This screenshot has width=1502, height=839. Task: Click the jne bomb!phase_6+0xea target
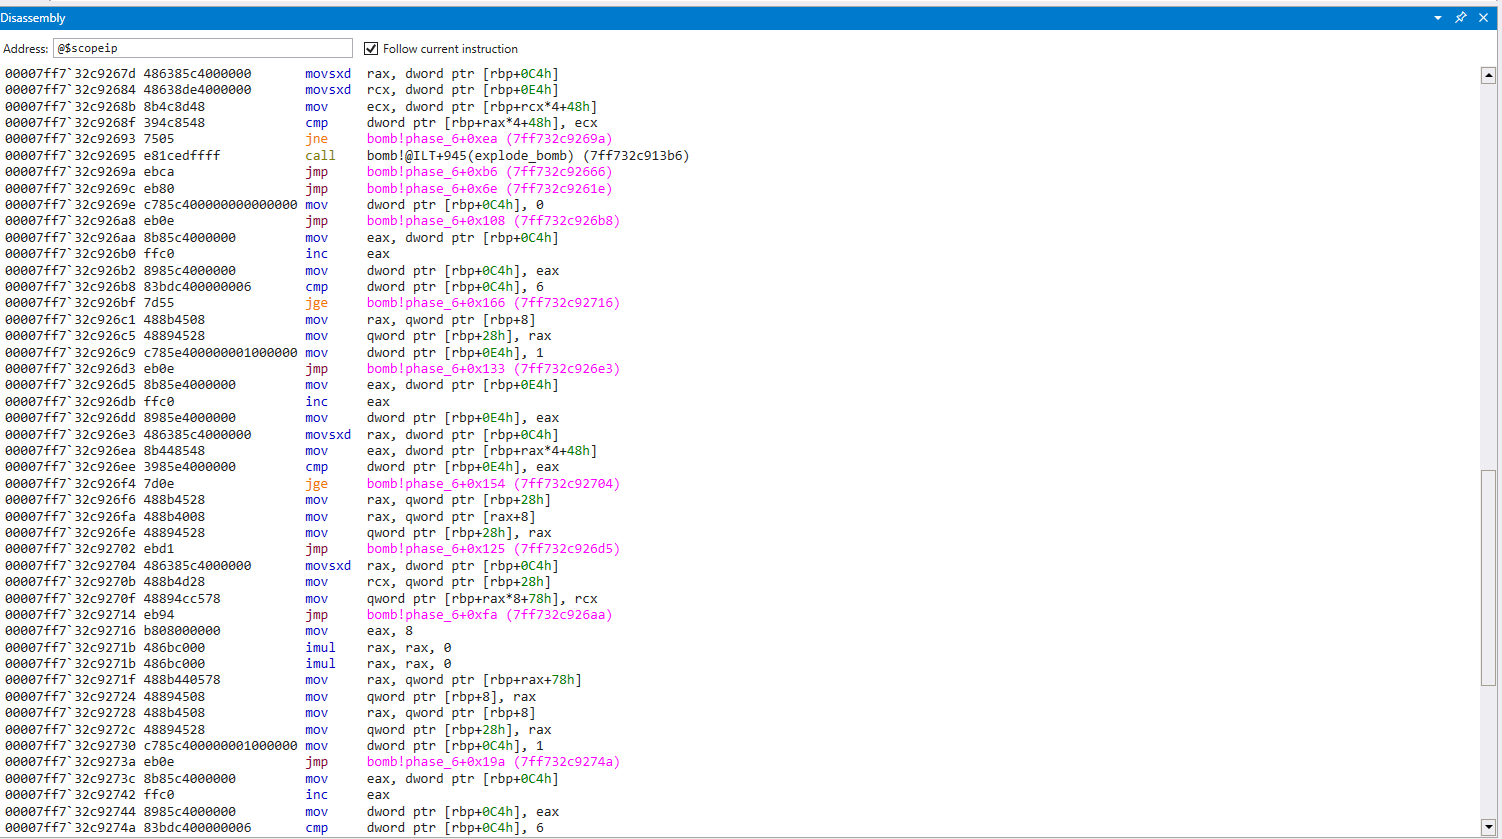pos(489,139)
